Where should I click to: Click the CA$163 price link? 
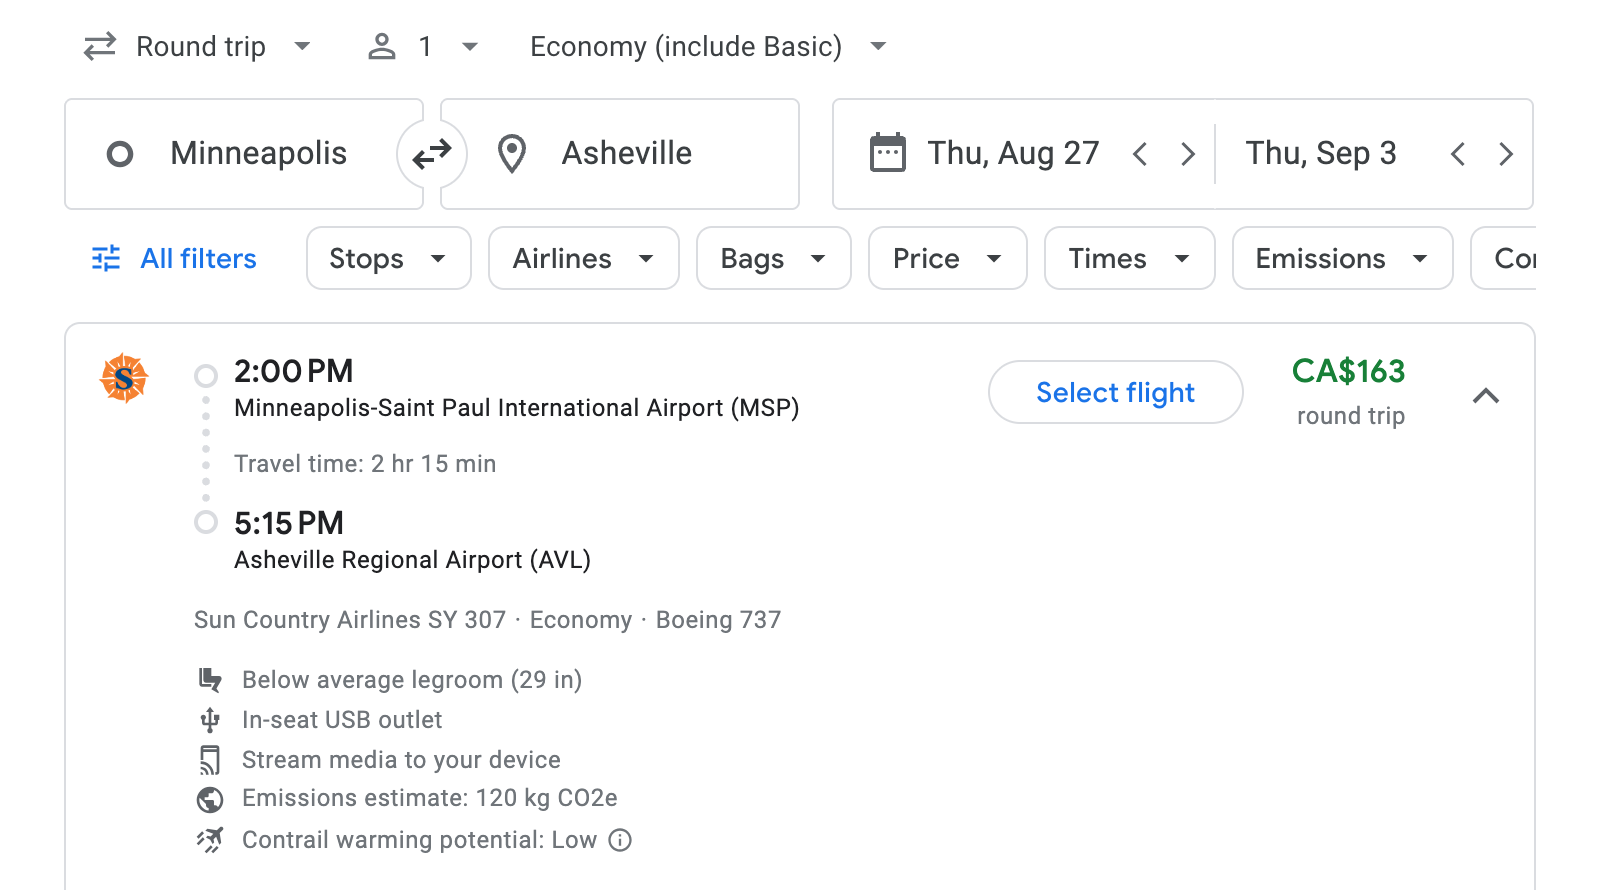(1350, 372)
